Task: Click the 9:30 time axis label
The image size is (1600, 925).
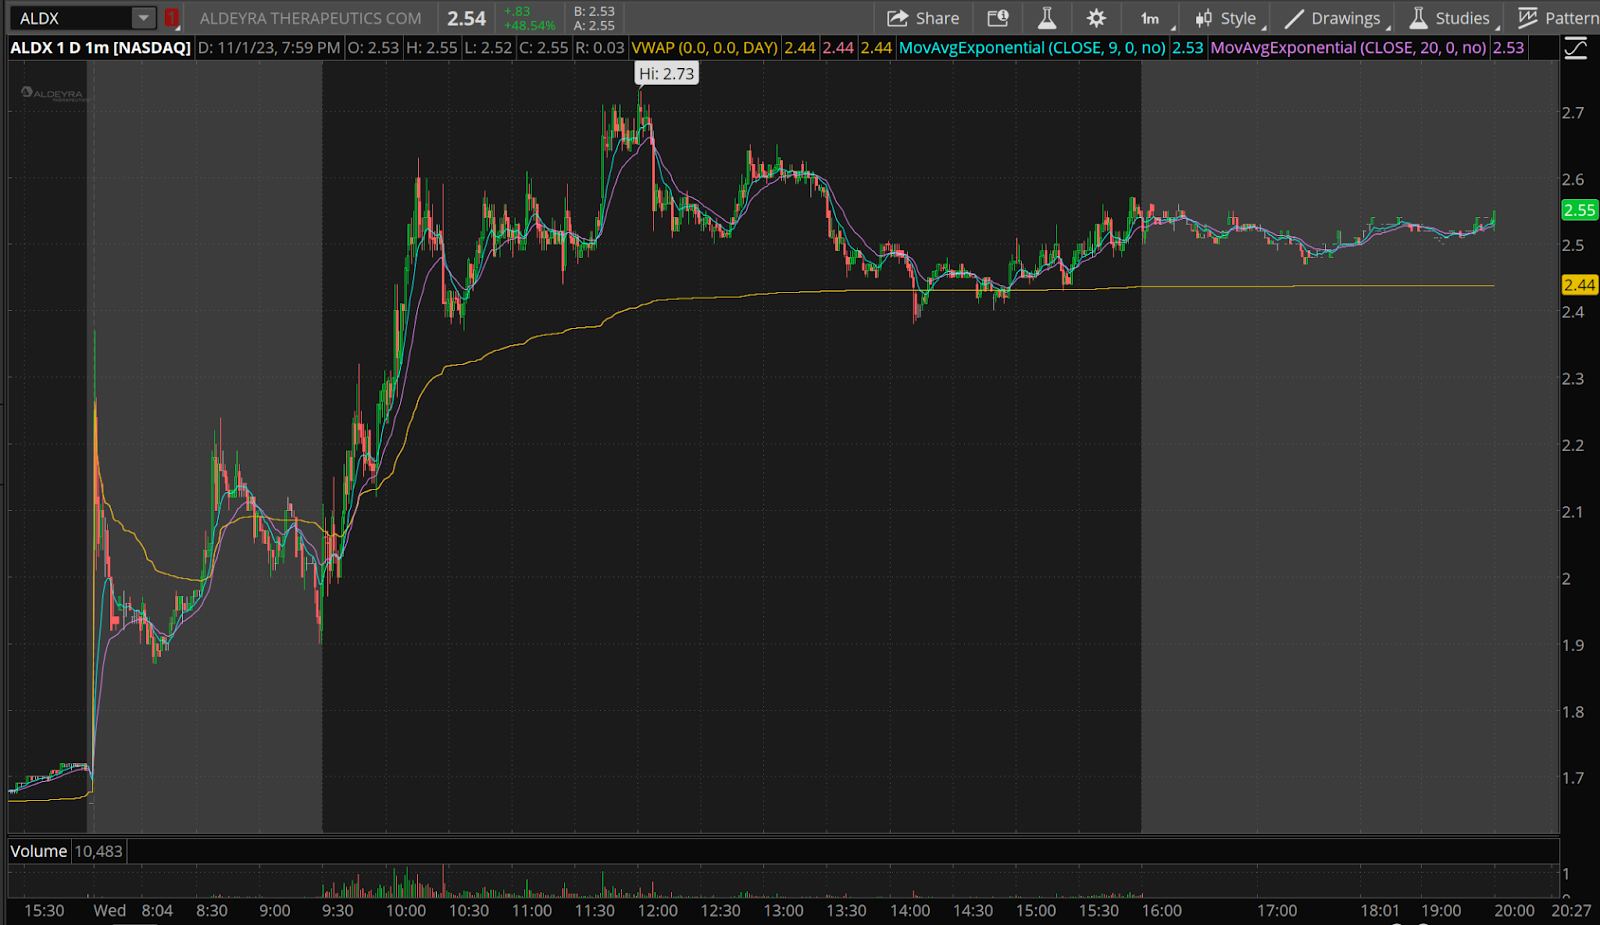Action: click(x=338, y=911)
